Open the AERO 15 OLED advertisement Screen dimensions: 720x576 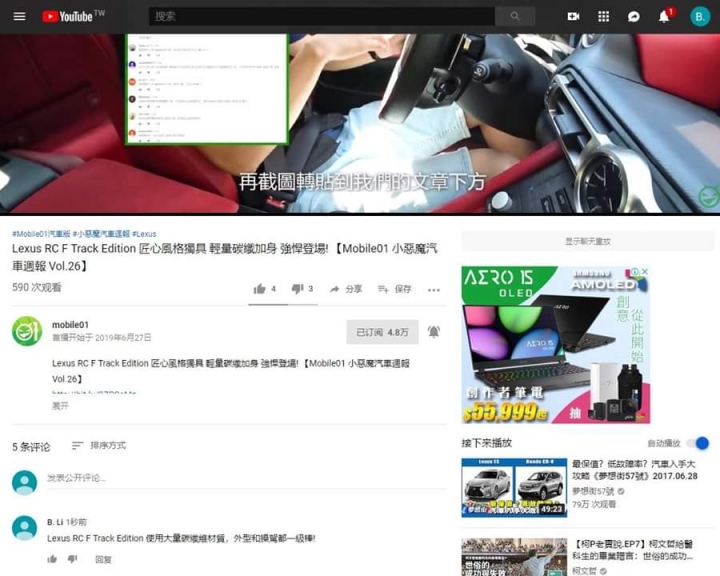click(x=555, y=345)
